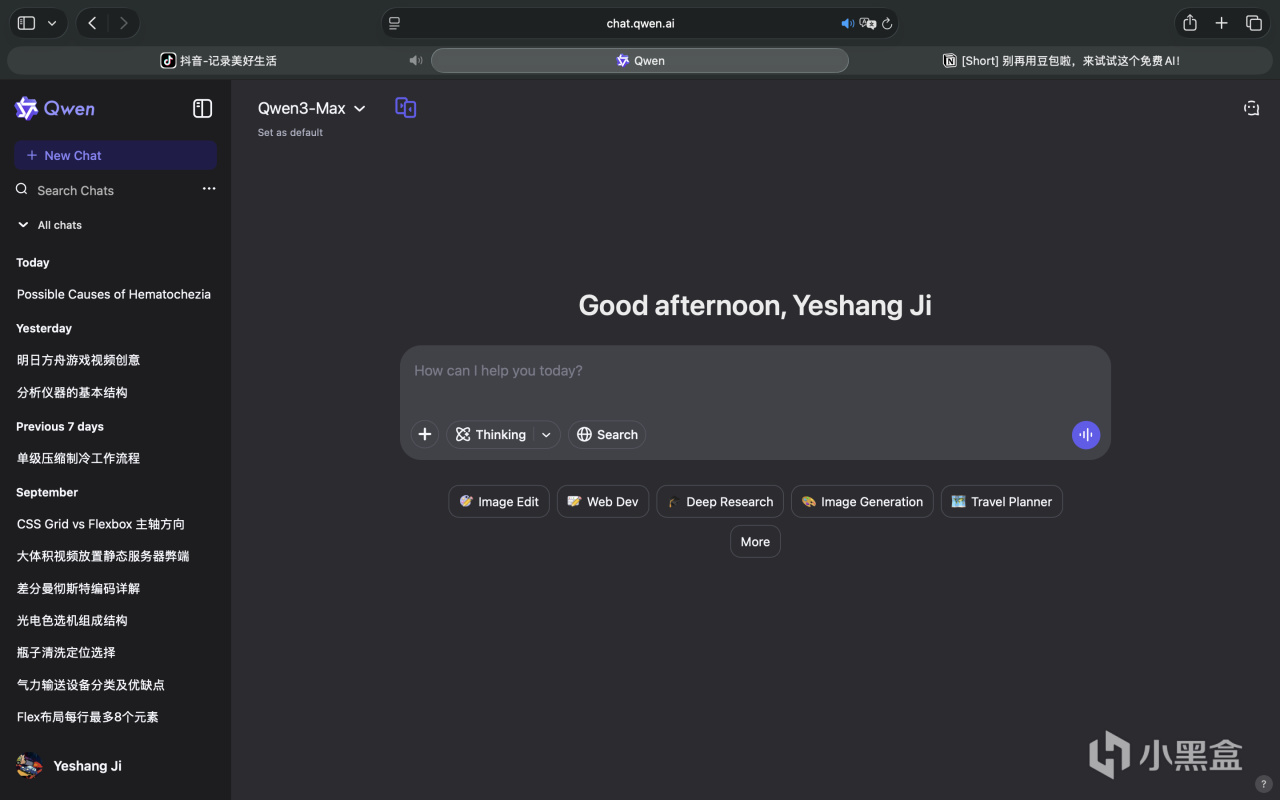Switch to the 抖音-记录美好生活 tab
Image resolution: width=1280 pixels, height=800 pixels.
click(x=218, y=61)
